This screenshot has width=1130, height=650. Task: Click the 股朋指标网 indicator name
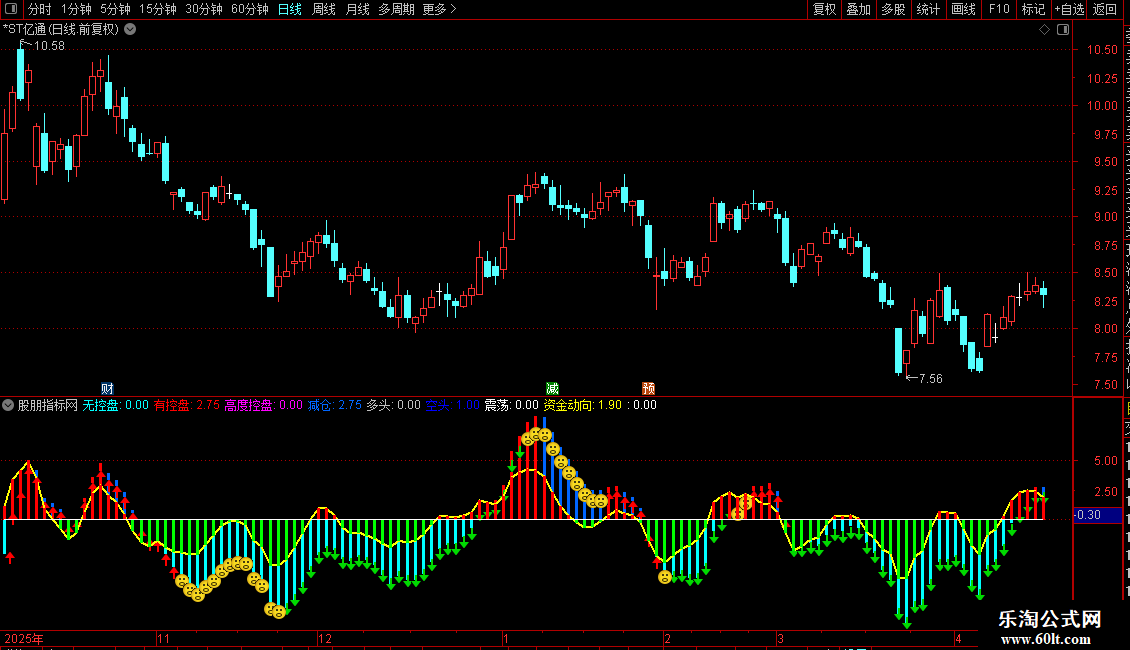coord(48,405)
